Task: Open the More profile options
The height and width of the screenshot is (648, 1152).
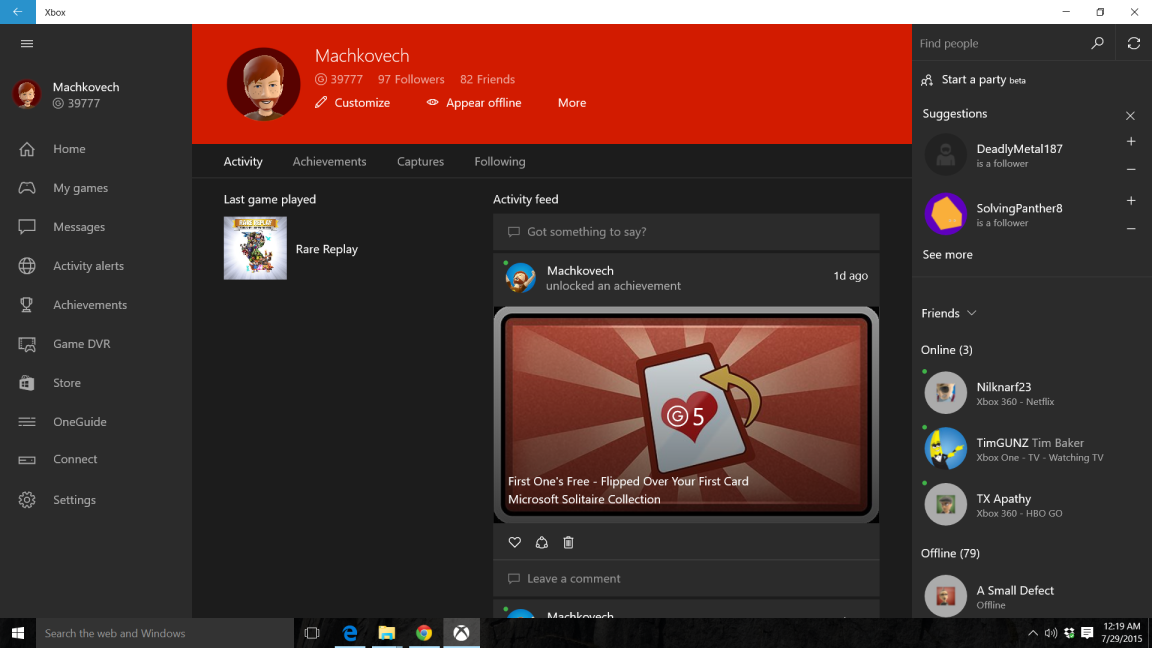Action: (x=571, y=102)
